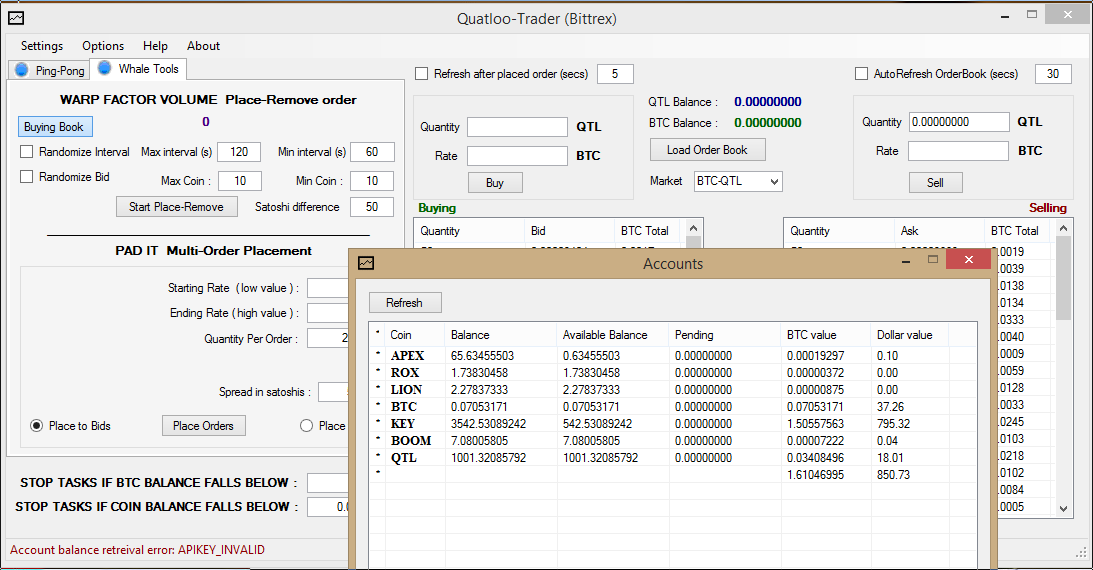Click the BTC dollar value 37.26
This screenshot has height=570, width=1093.
[x=890, y=407]
